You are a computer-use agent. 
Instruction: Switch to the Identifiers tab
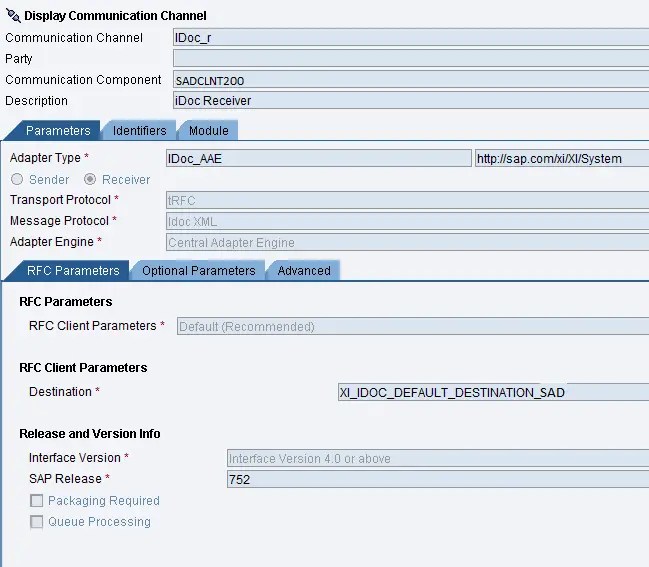[139, 131]
